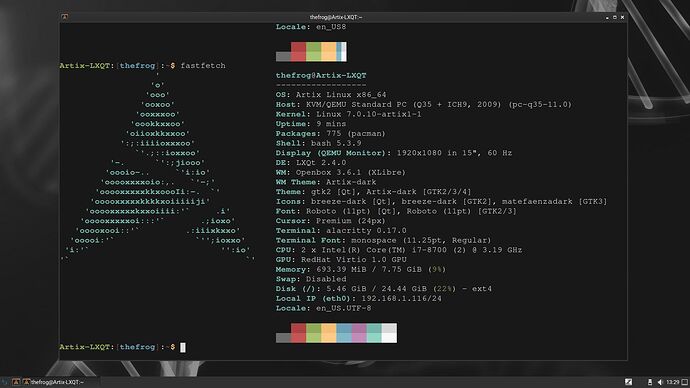Click the yellow swatch in the top color palette
This screenshot has height=388, width=690.
tap(329, 52)
